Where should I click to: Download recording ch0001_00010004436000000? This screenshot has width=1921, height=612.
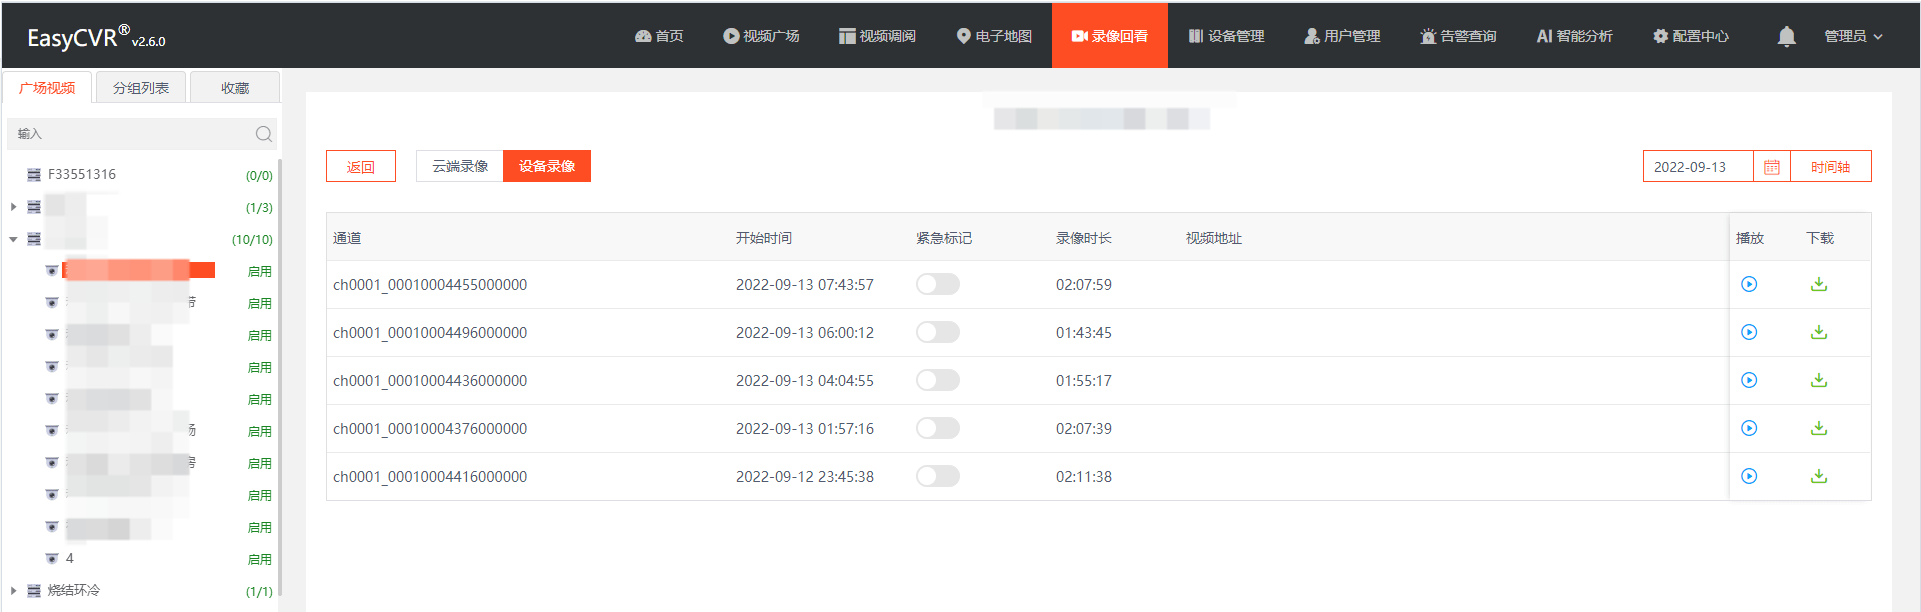pyautogui.click(x=1819, y=380)
